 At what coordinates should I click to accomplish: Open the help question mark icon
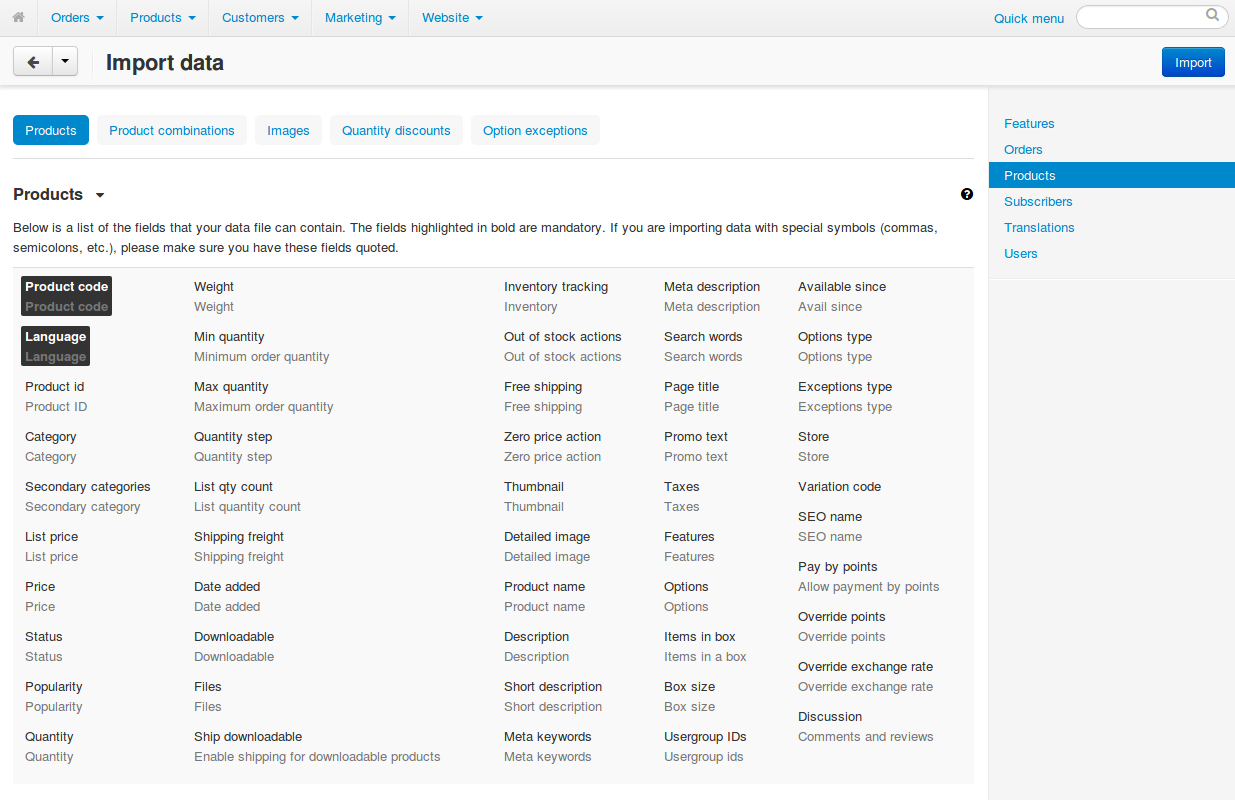coord(967,194)
